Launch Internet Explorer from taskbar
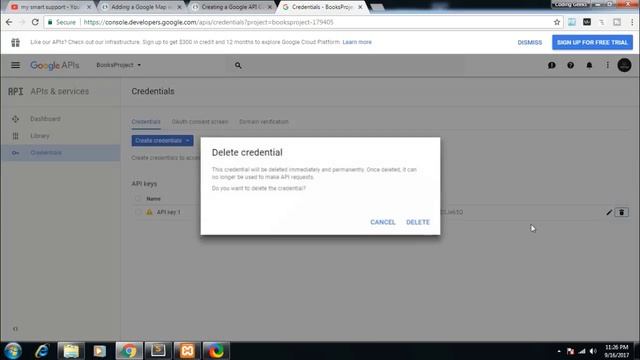This screenshot has height=360, width=640. tap(42, 351)
